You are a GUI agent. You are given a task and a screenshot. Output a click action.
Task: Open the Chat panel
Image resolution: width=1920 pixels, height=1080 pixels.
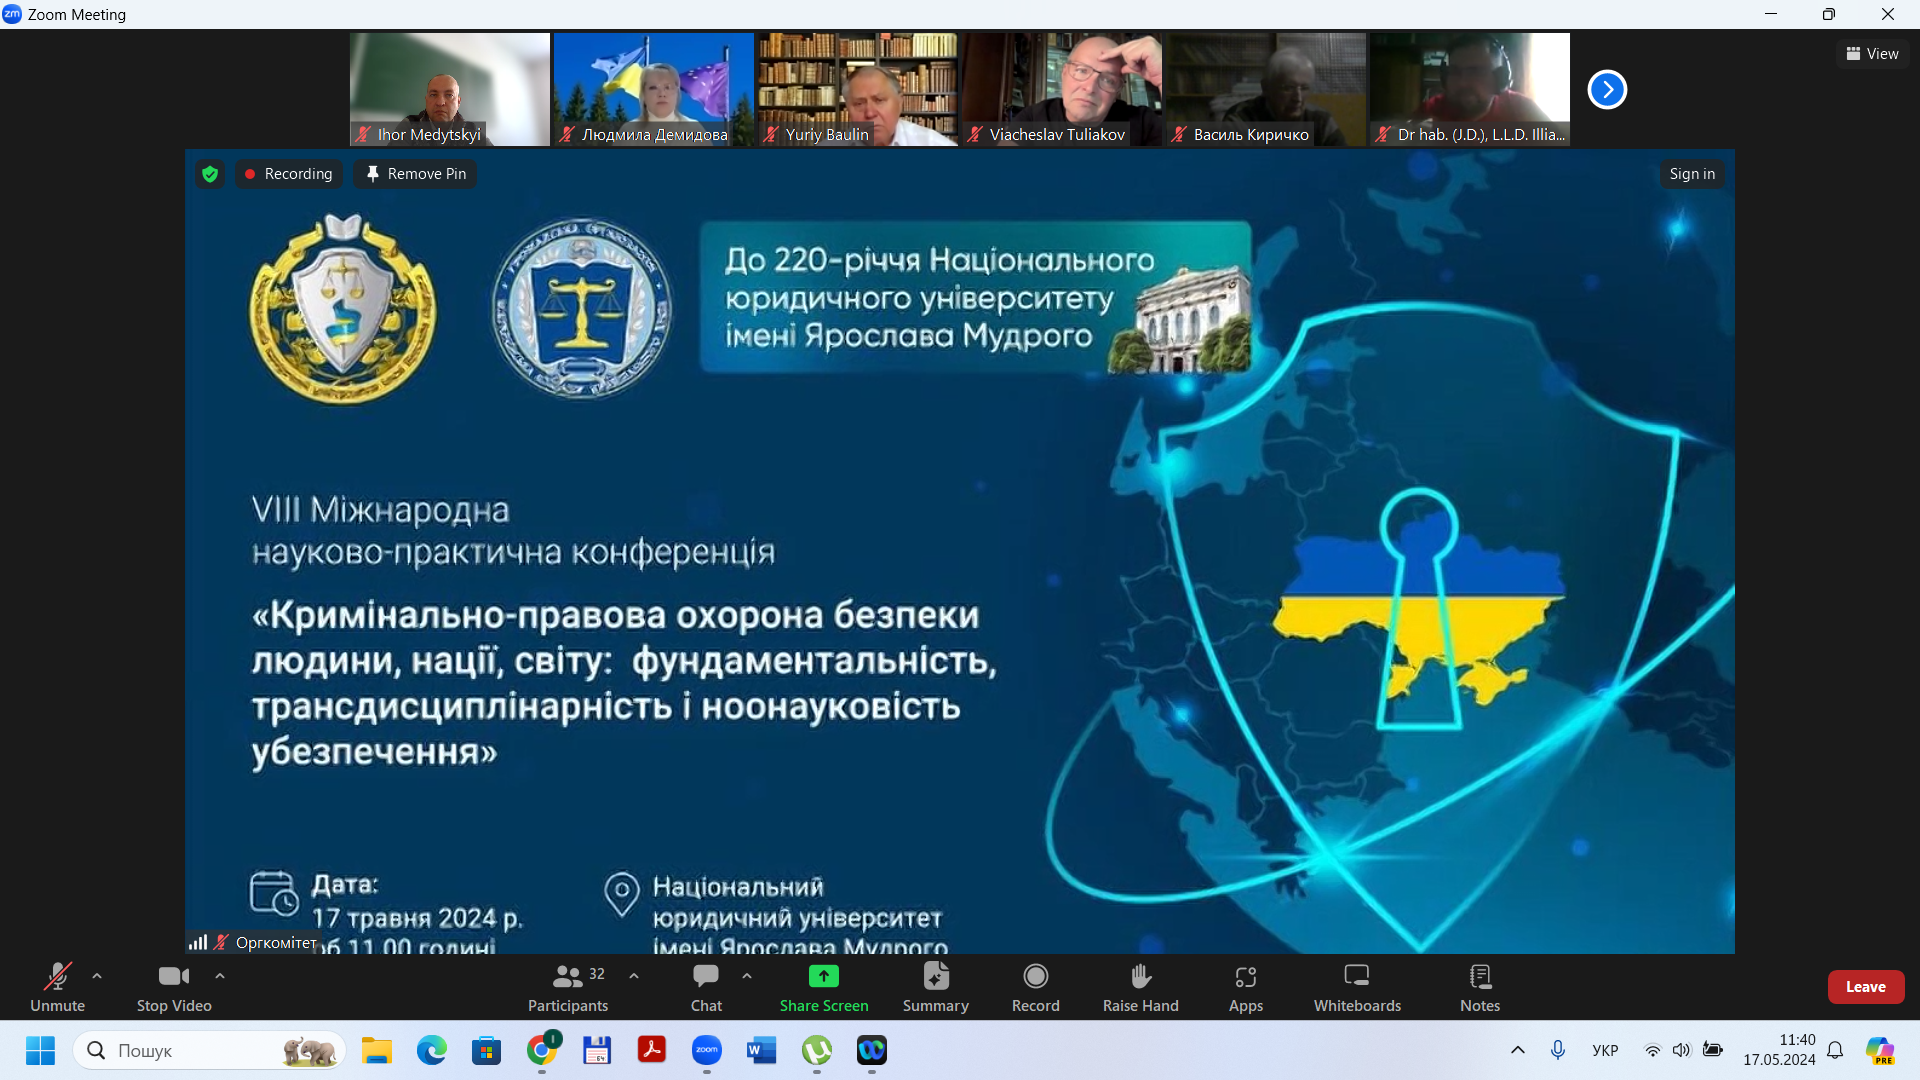pos(706,988)
